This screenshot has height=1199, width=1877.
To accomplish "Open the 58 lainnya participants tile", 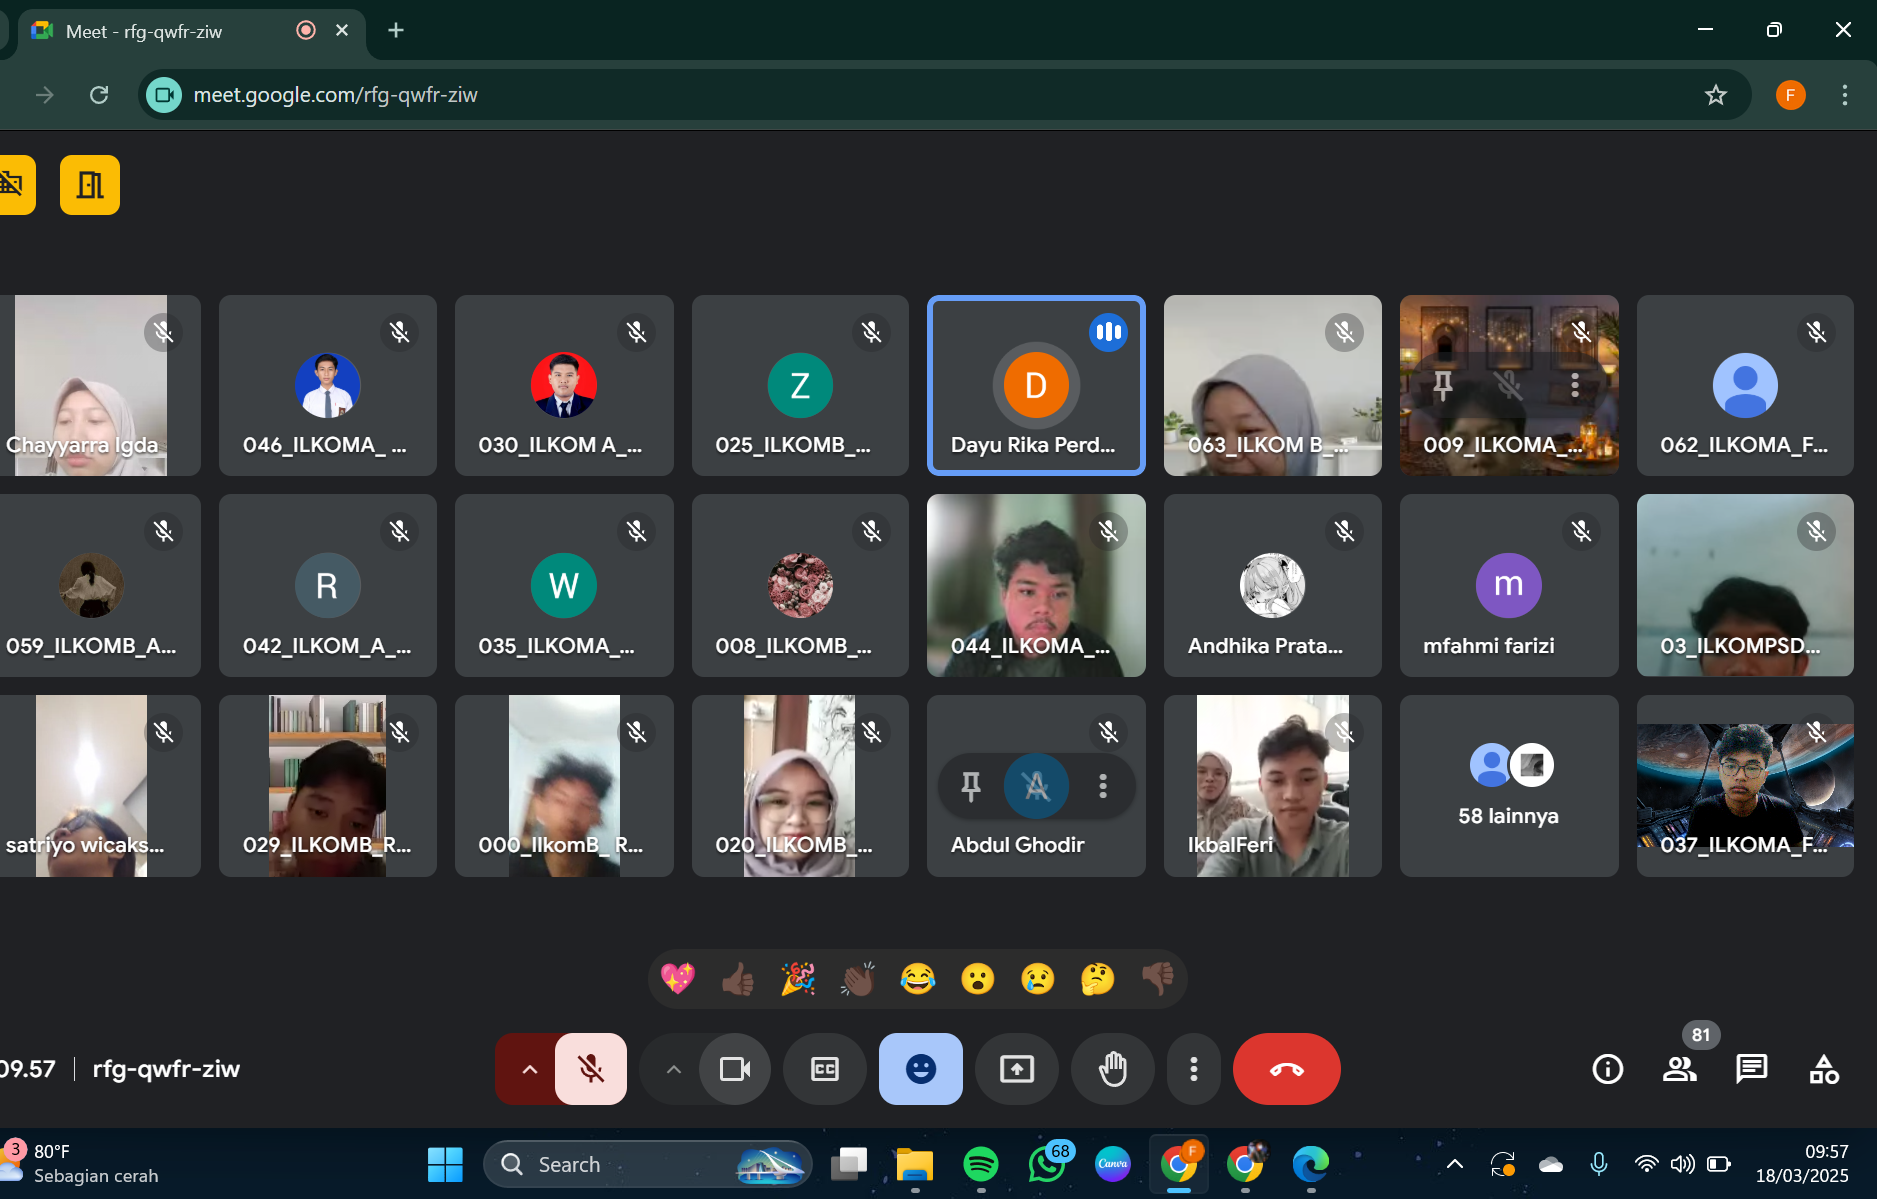I will tap(1508, 786).
